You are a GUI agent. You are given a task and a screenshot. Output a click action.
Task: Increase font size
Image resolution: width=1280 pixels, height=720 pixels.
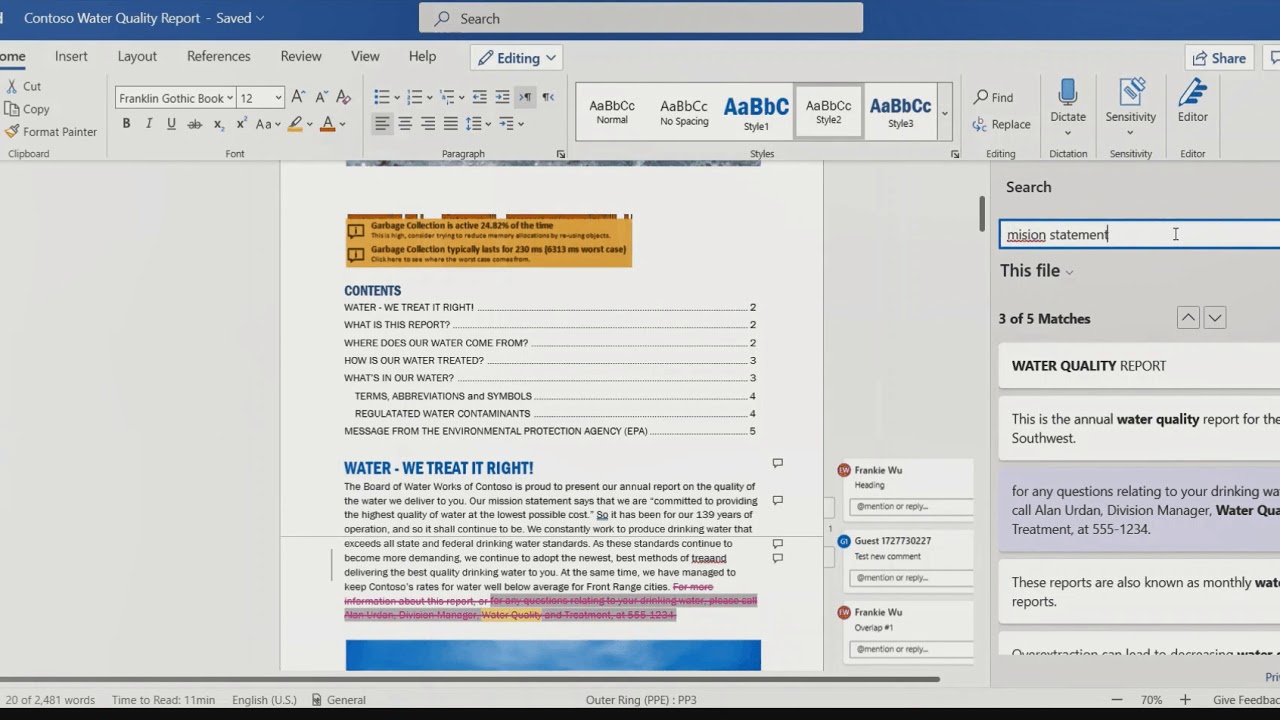(299, 98)
